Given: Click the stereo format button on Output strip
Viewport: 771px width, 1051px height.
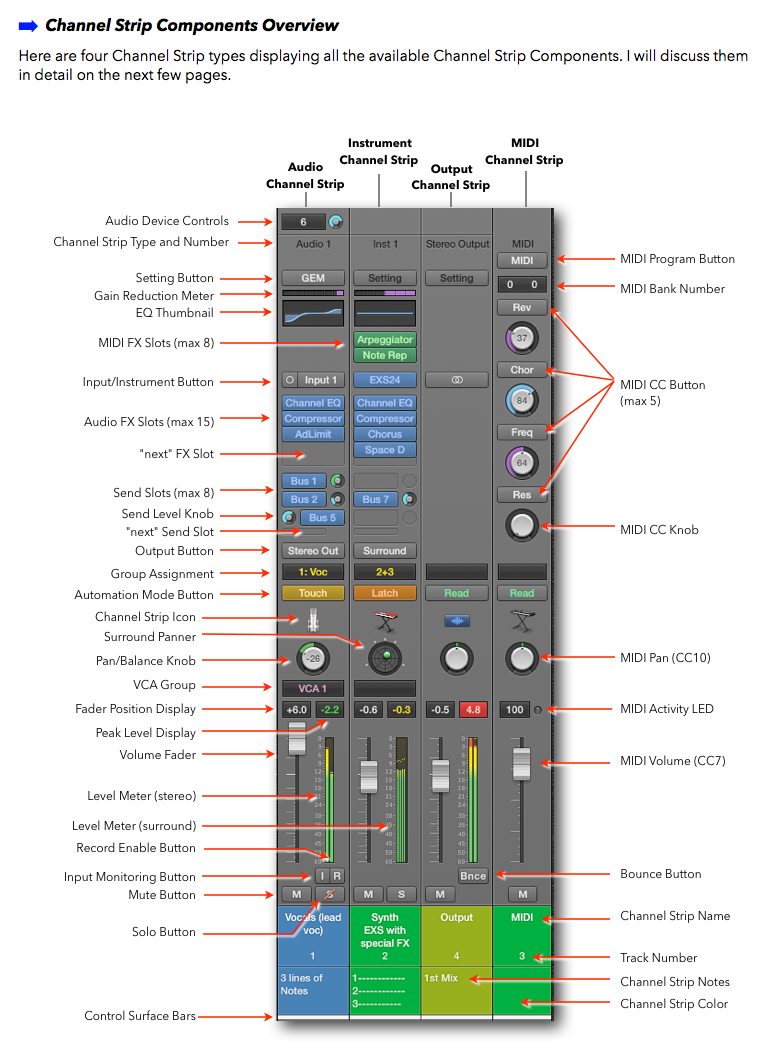Looking at the screenshot, I should (x=456, y=380).
